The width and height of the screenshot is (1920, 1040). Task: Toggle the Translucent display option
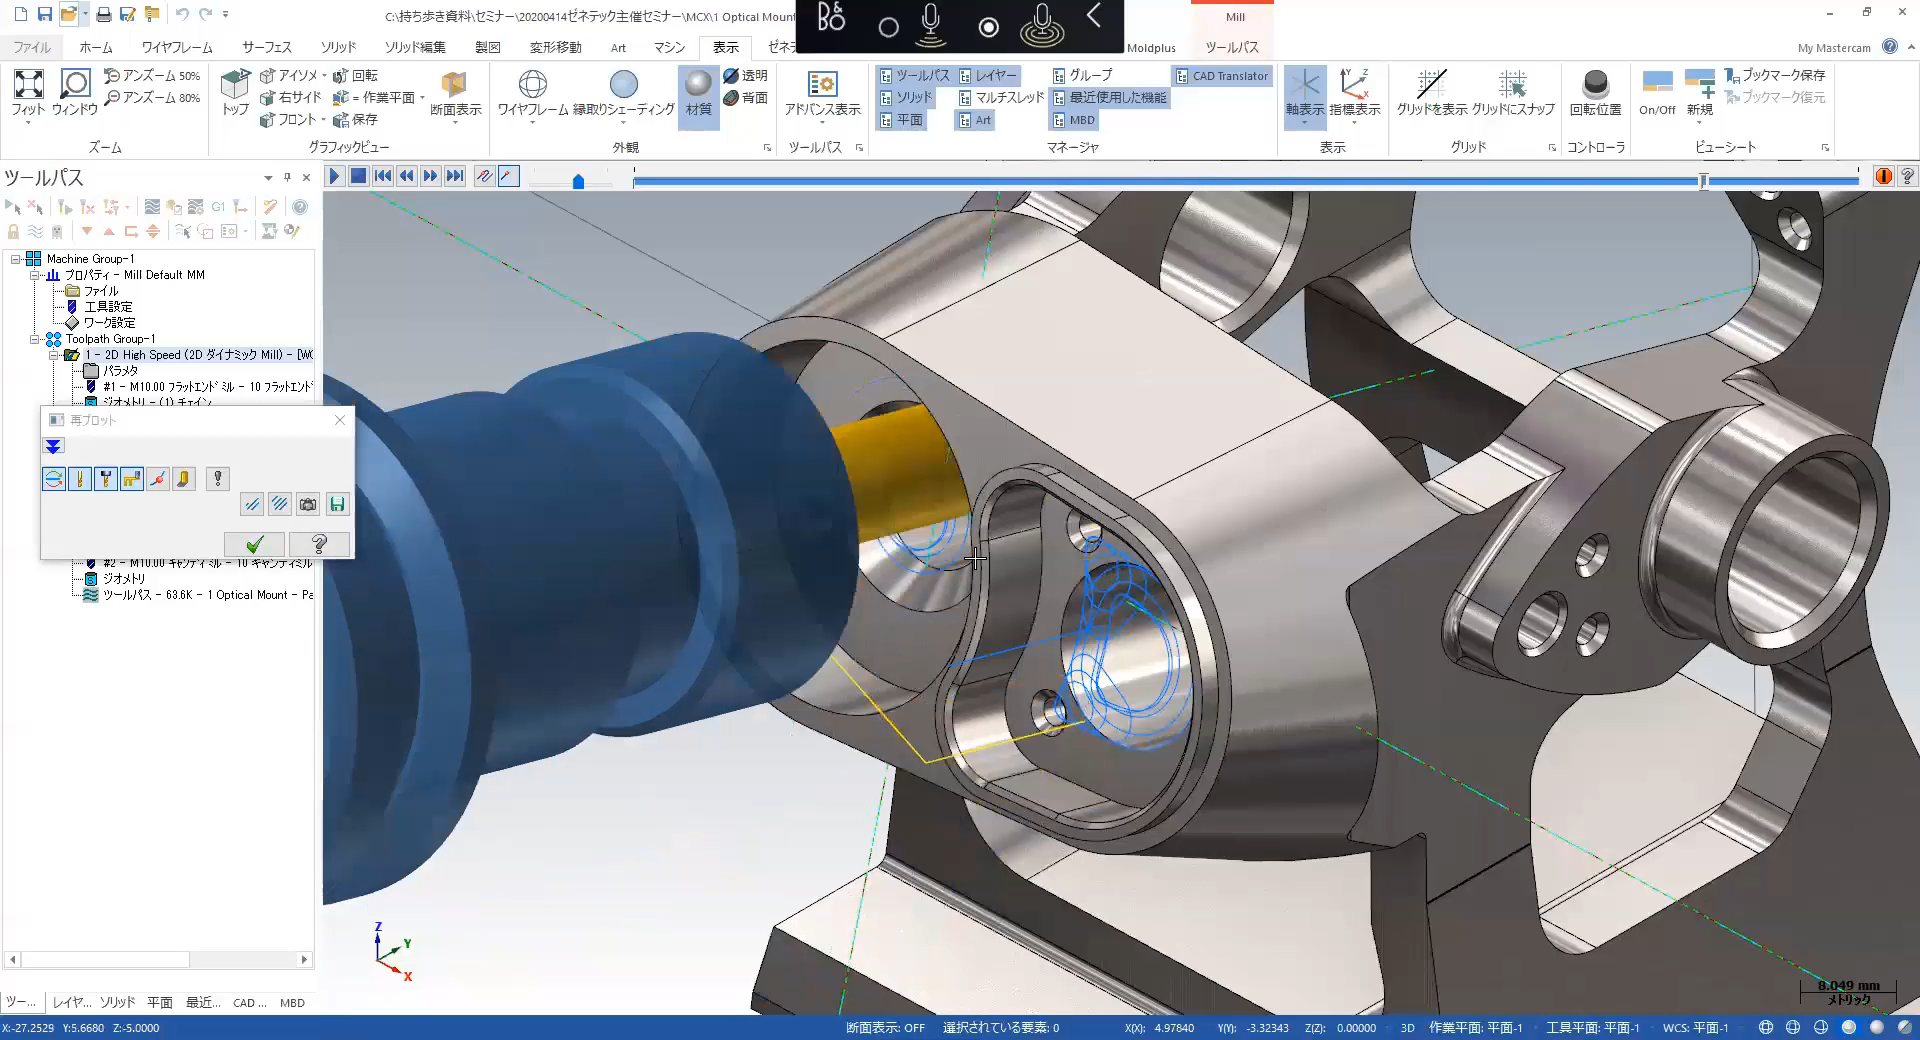745,76
